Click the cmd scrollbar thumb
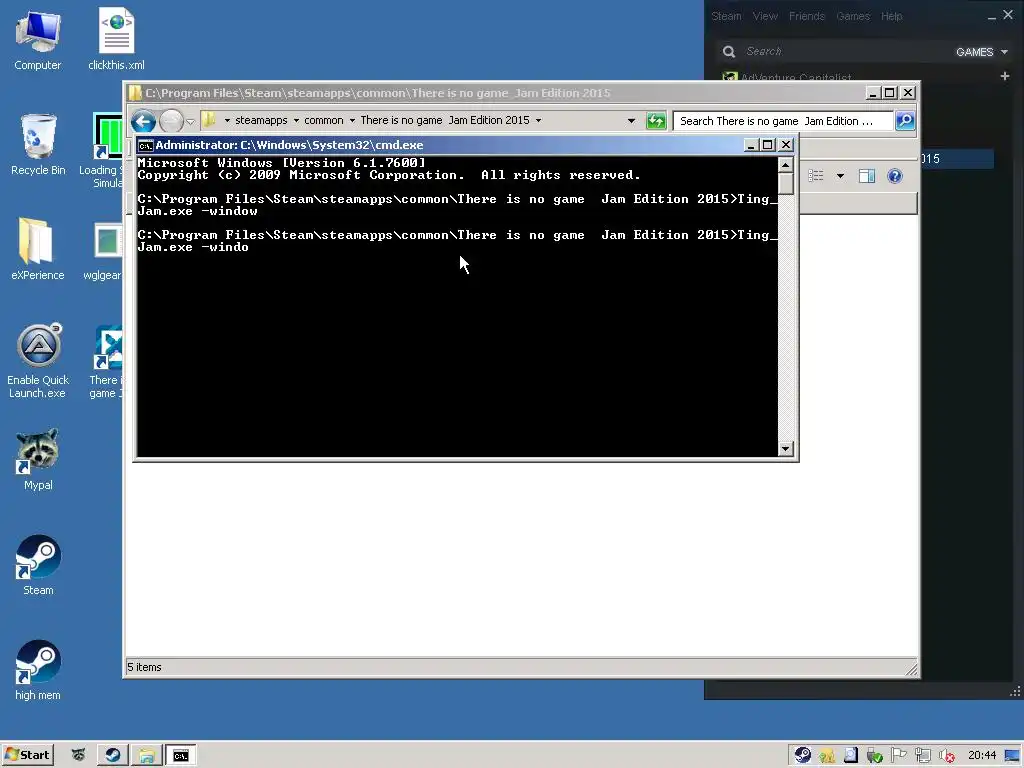Screen dimensions: 1024x768 click(786, 184)
